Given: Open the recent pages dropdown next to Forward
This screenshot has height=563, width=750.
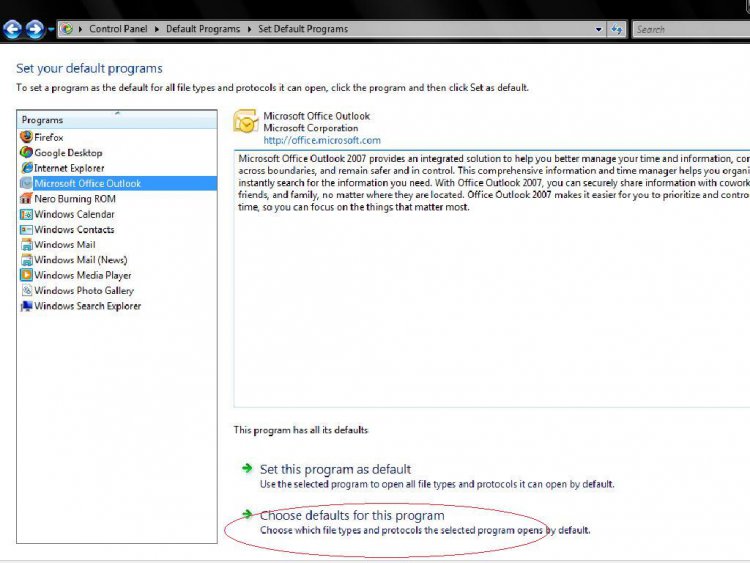Looking at the screenshot, I should click(50, 30).
